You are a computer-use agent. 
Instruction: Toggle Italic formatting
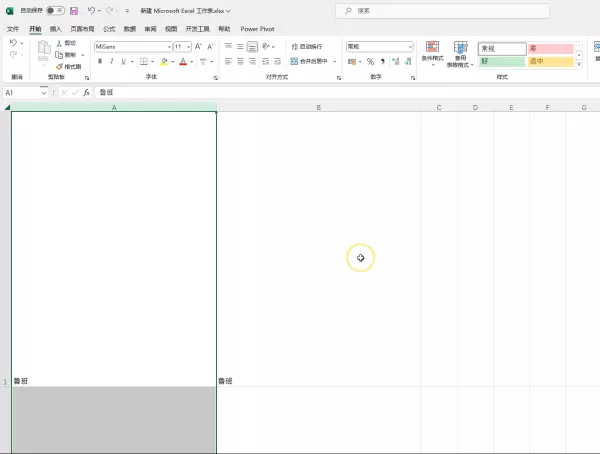112,61
